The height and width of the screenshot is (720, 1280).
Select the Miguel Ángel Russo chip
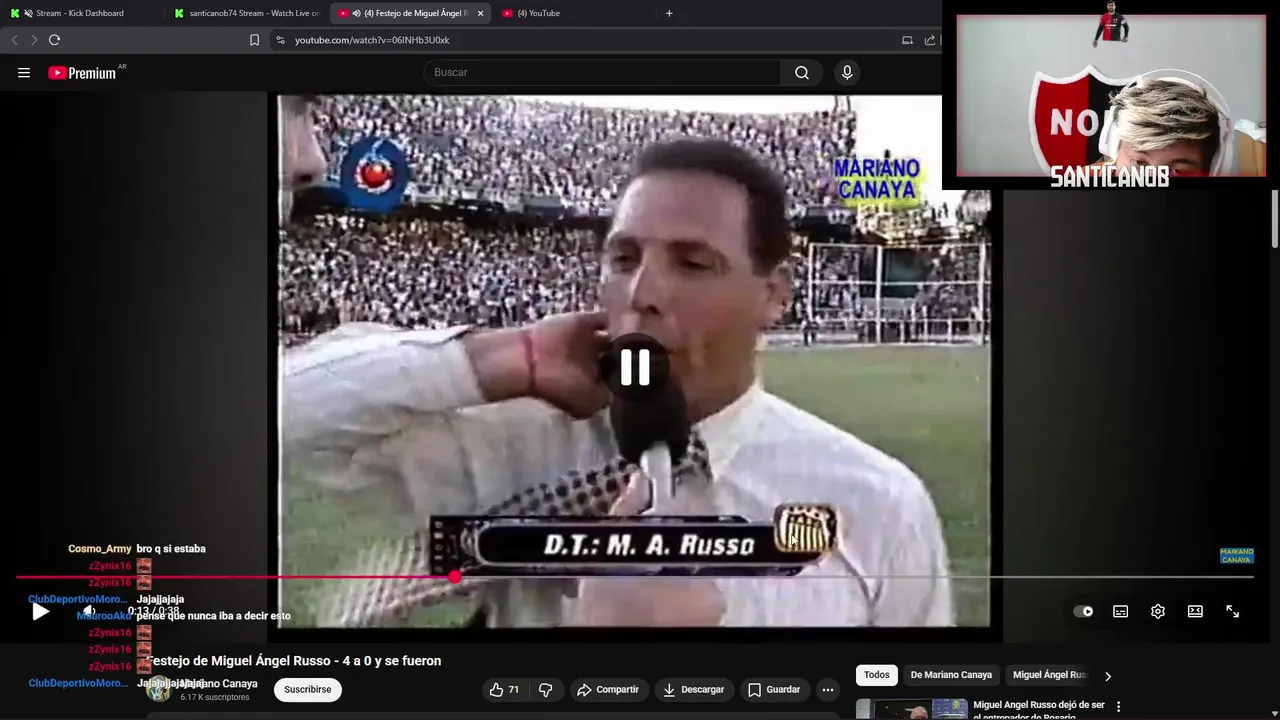click(x=1049, y=675)
